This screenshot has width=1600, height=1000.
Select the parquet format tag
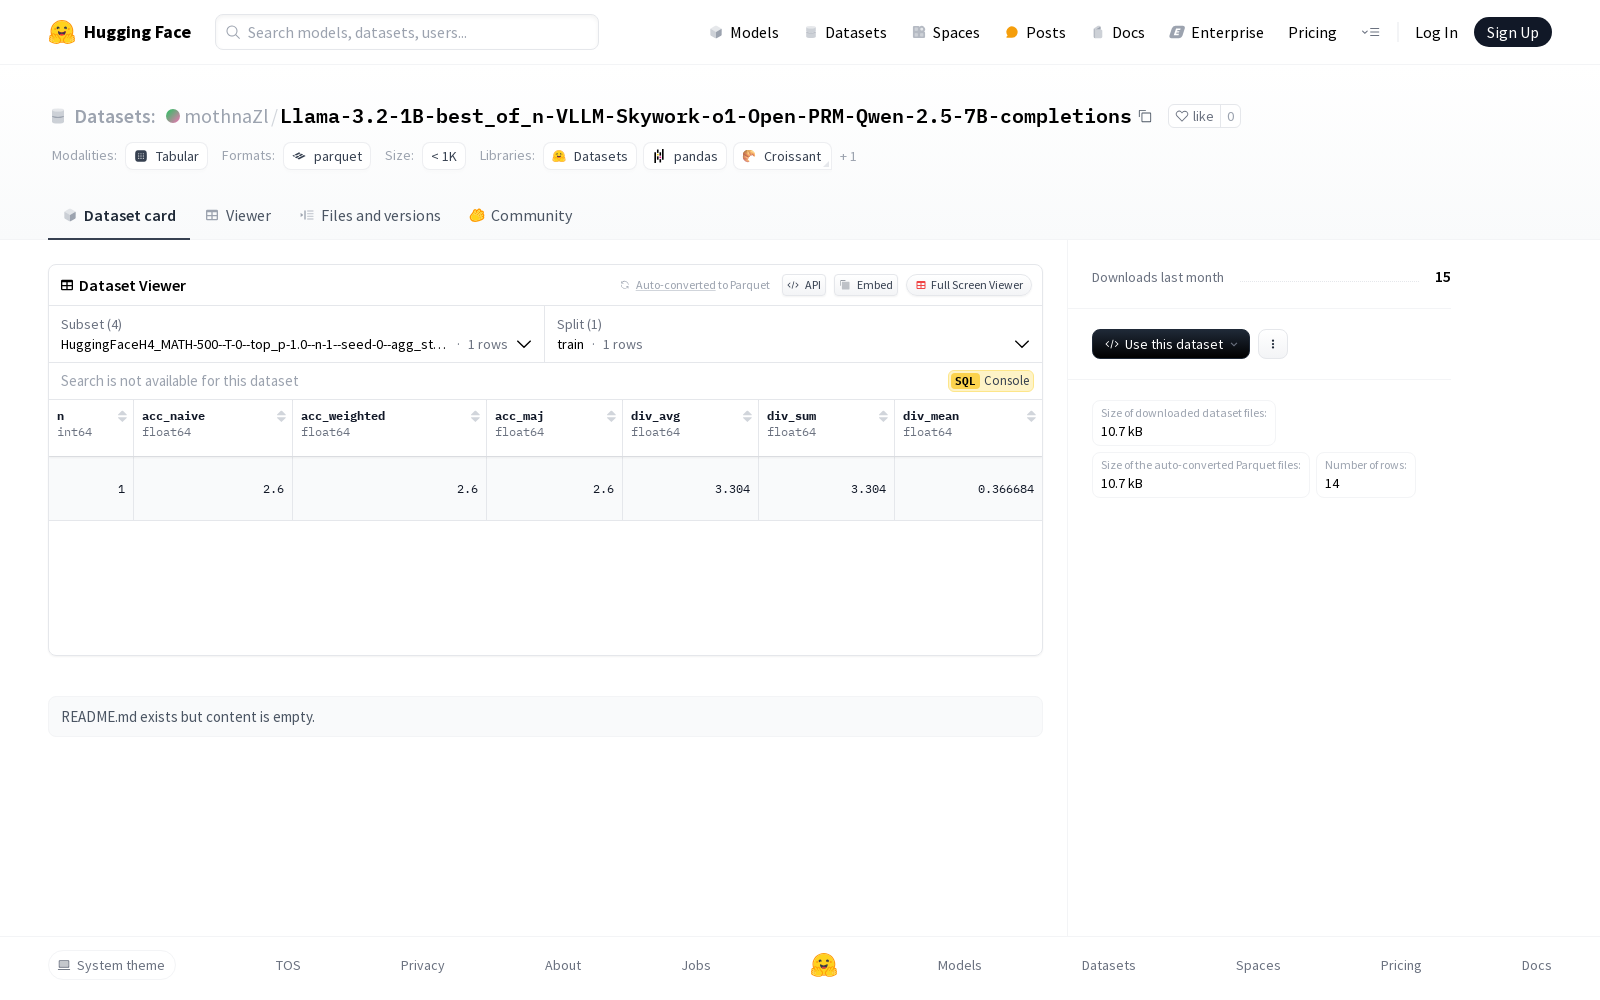(327, 156)
